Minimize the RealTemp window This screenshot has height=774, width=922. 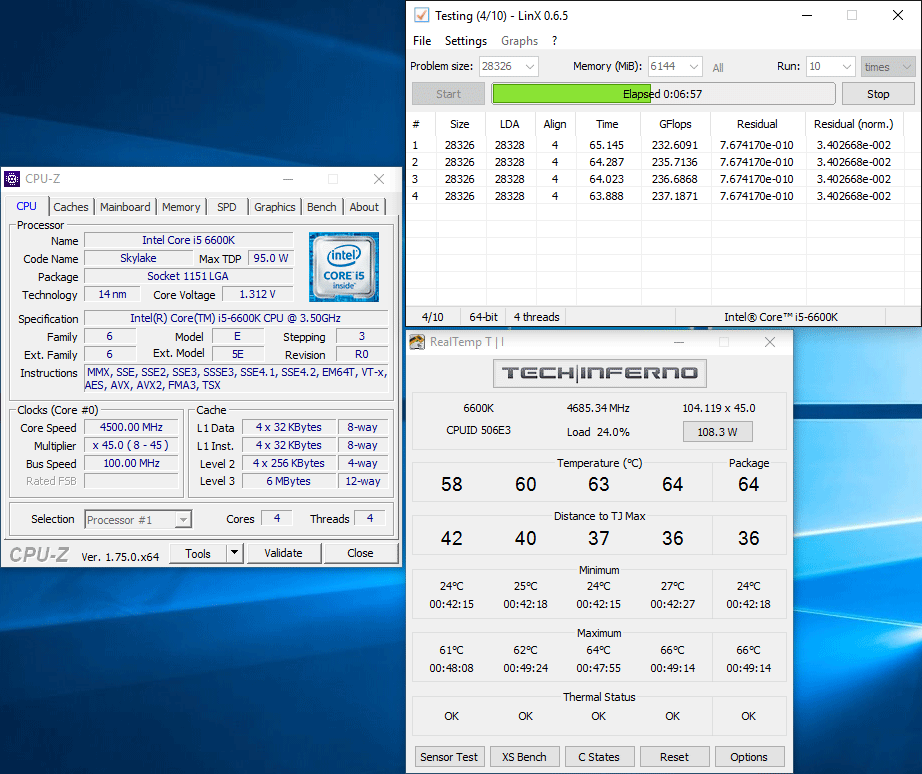coord(679,342)
